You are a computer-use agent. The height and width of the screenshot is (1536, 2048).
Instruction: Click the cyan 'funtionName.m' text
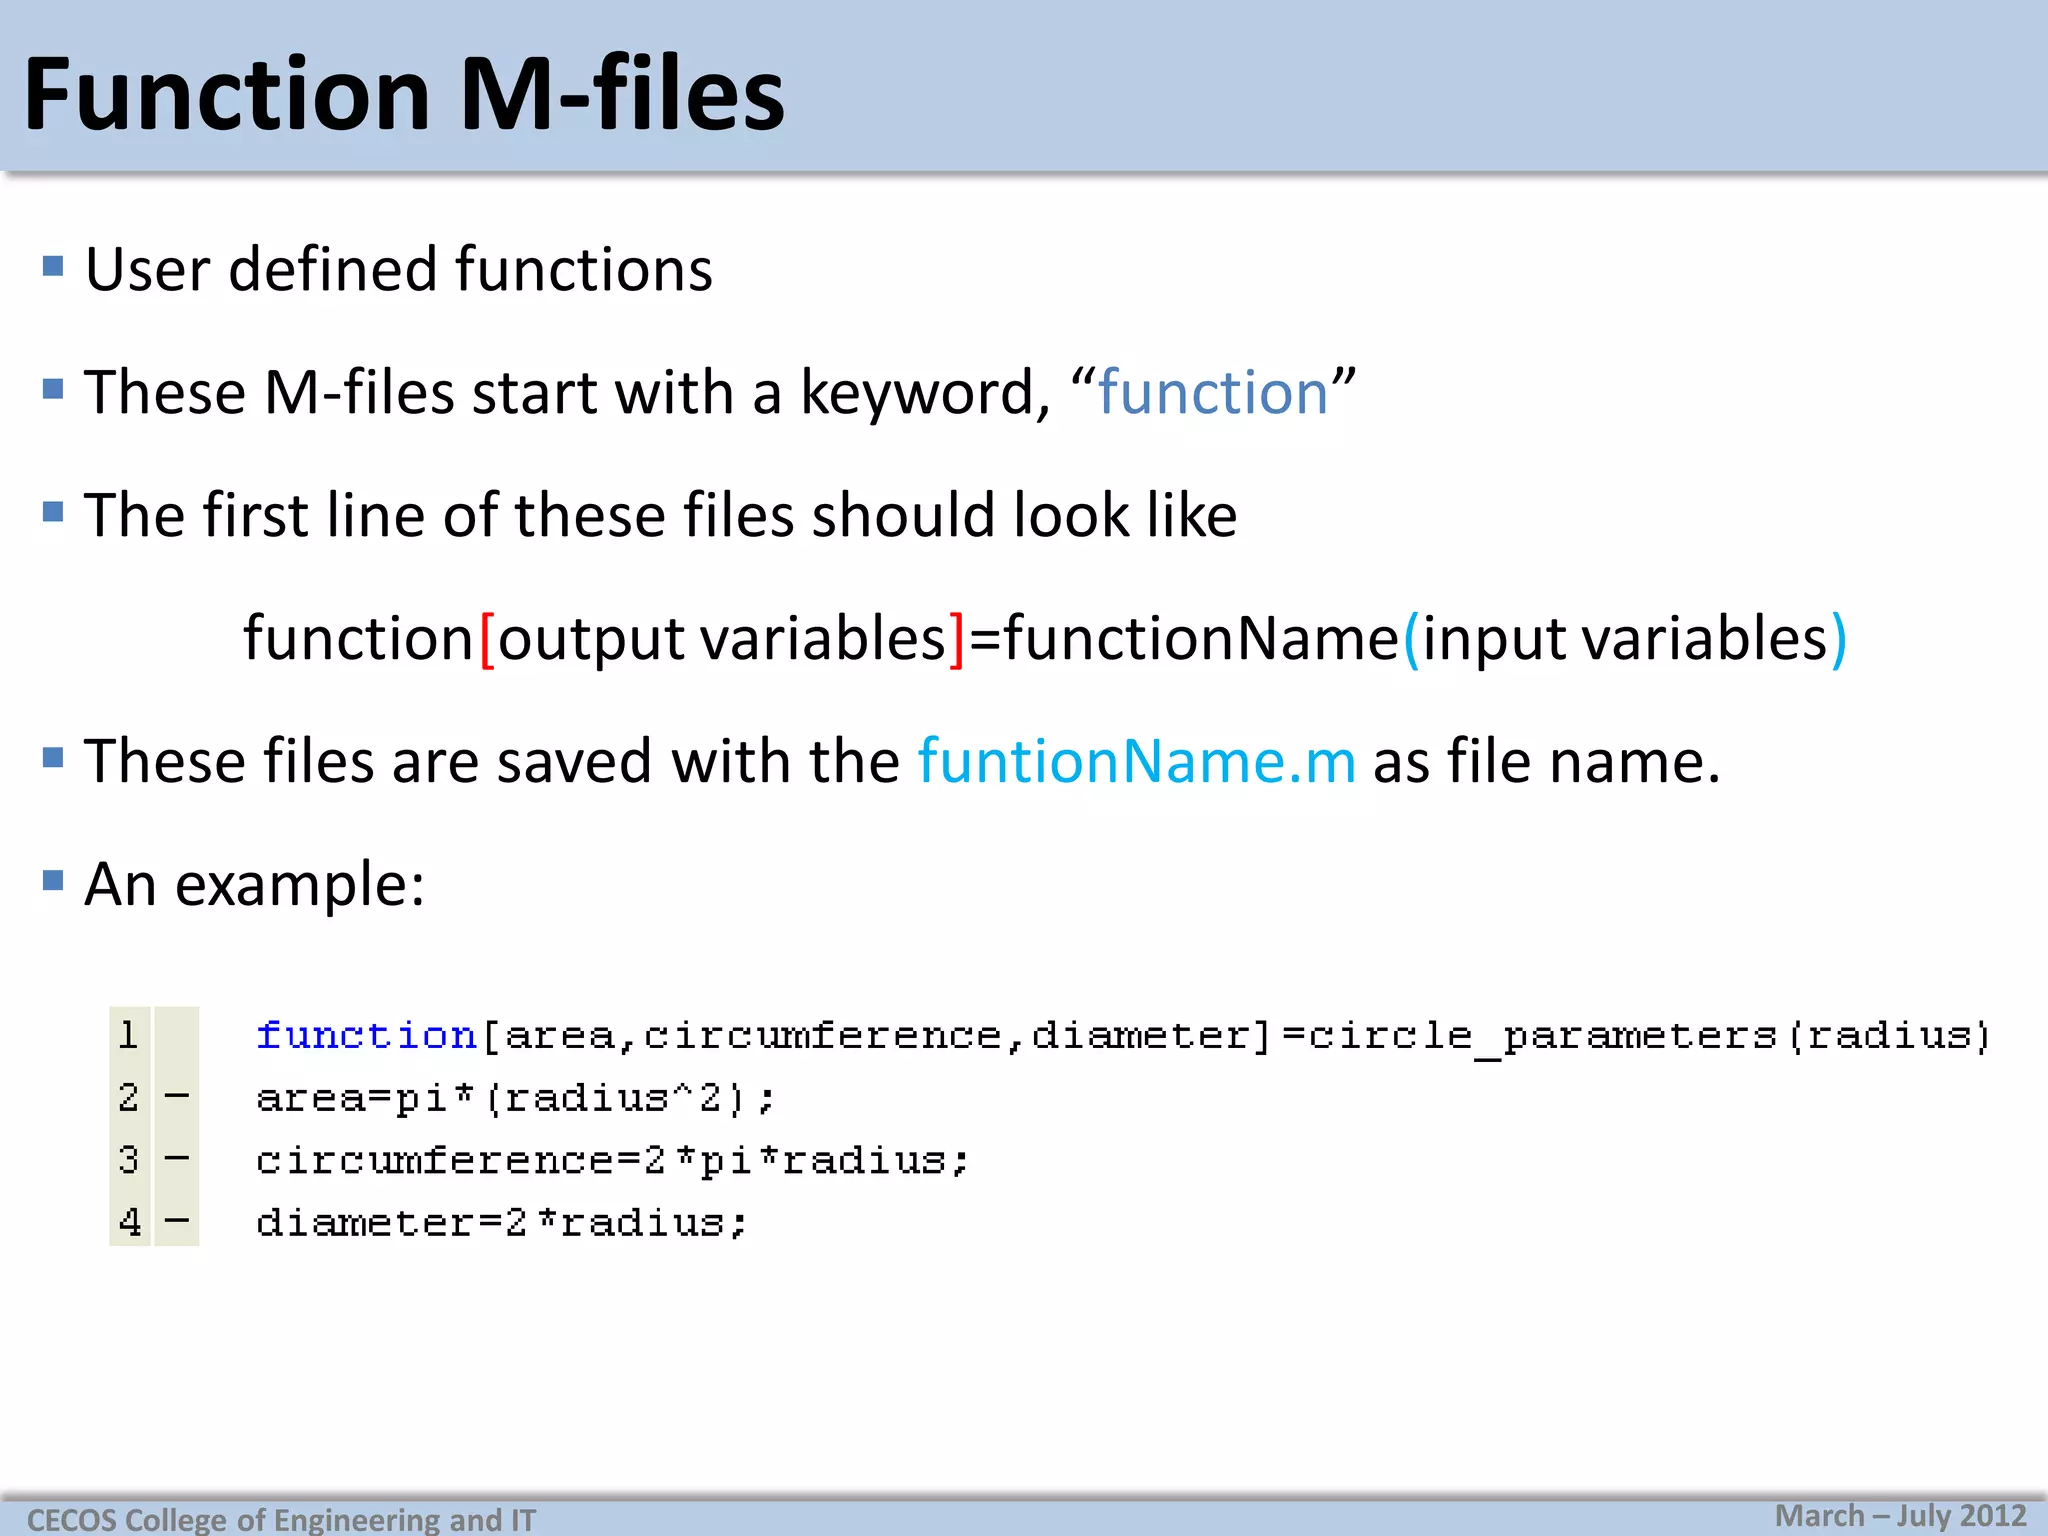1137,761
